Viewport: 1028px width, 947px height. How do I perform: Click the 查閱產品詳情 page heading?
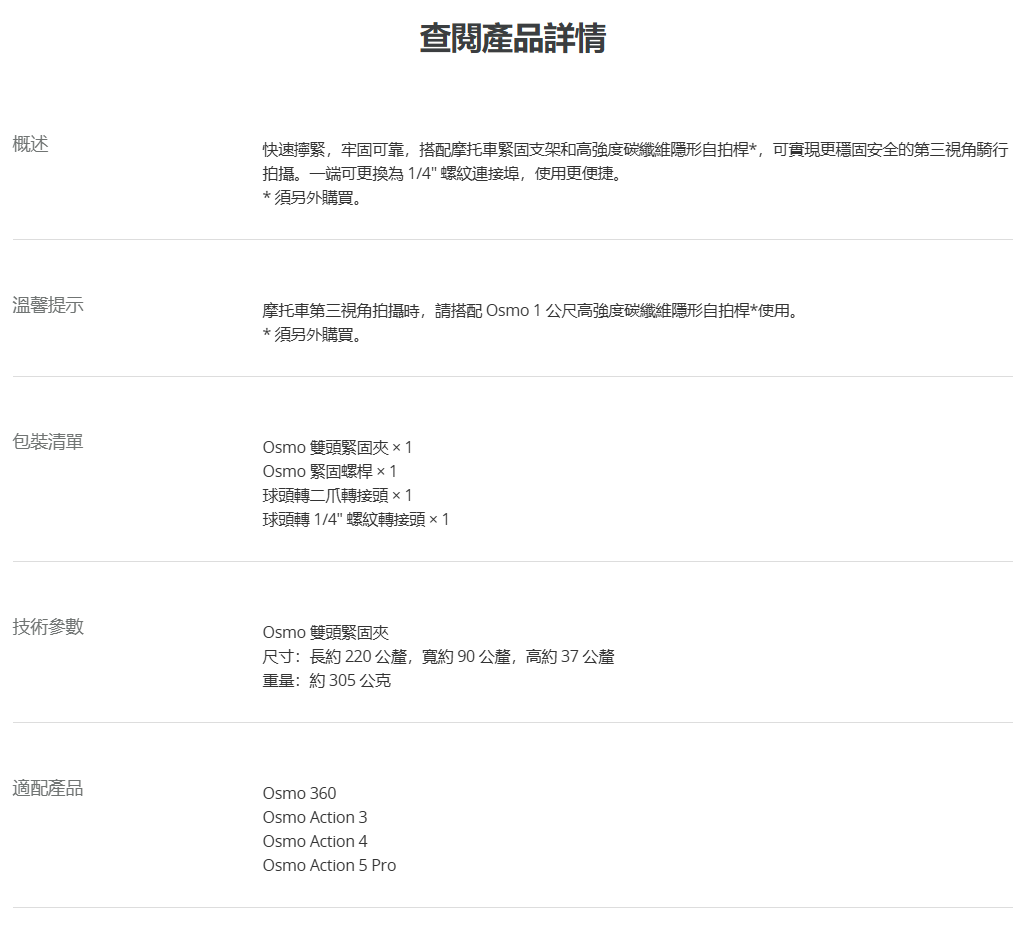[513, 39]
